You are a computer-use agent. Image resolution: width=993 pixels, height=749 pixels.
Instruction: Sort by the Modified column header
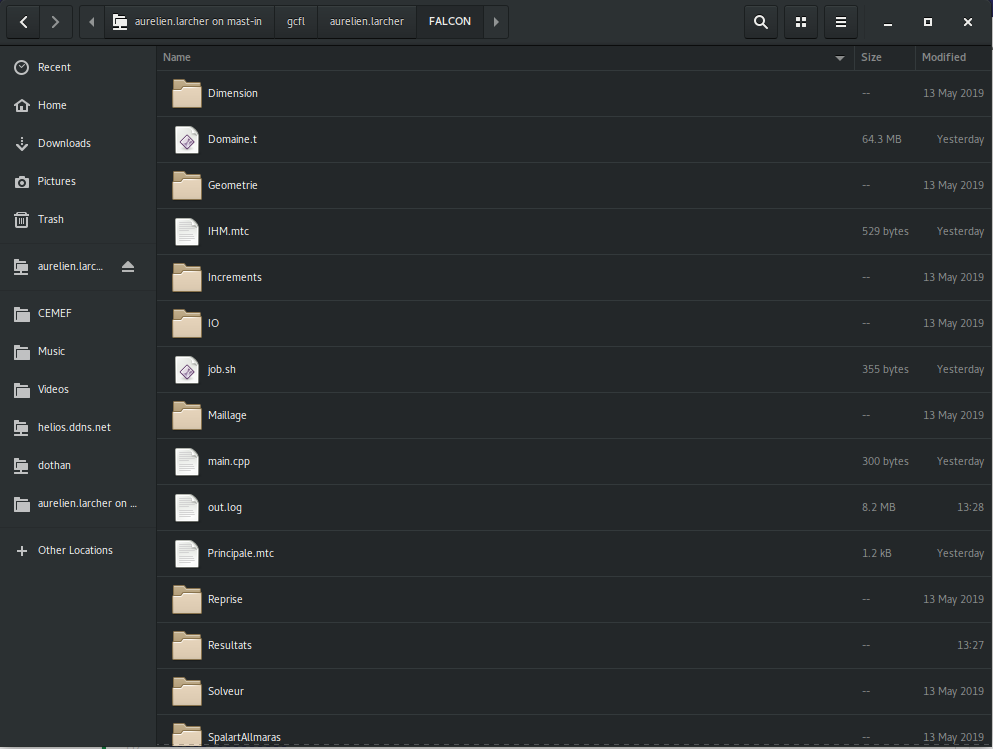click(x=953, y=58)
